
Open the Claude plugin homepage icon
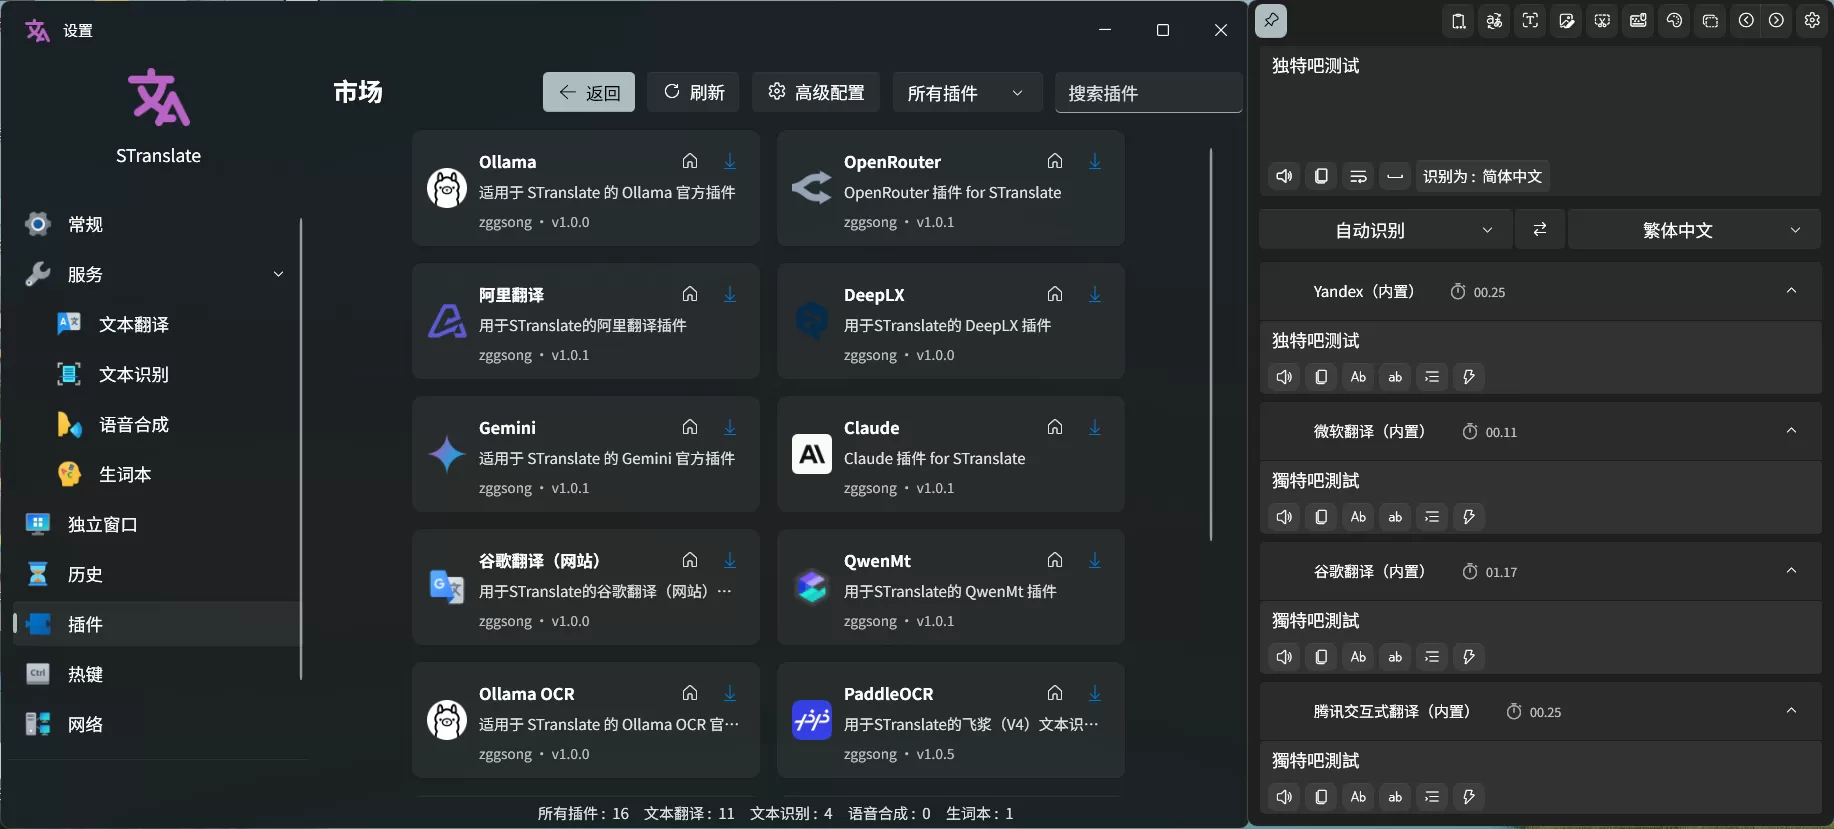[x=1055, y=427]
